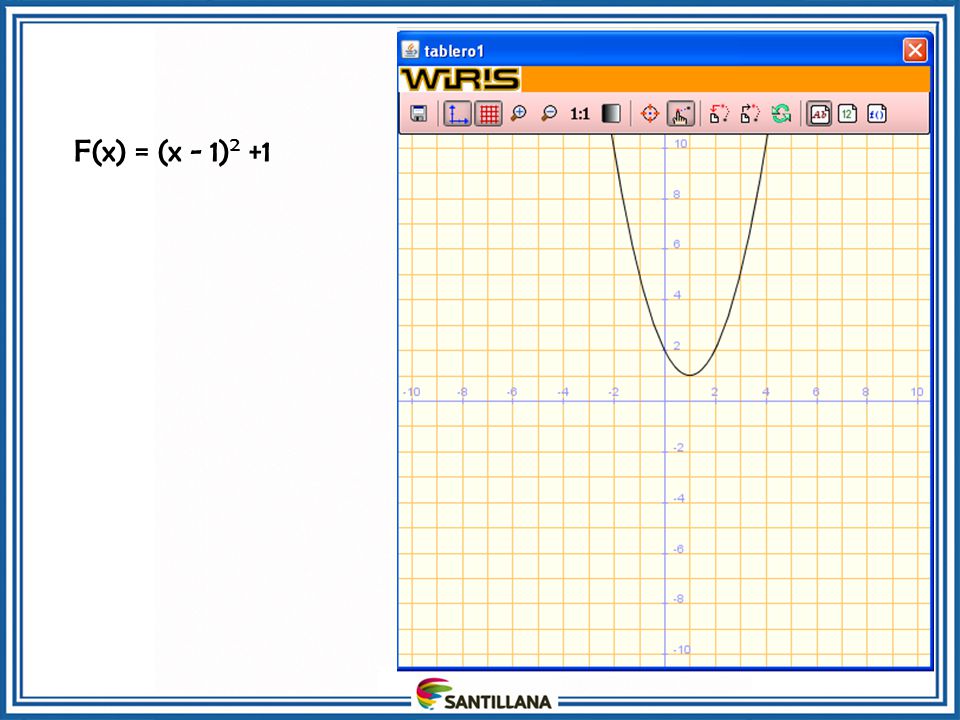Click the orange crosshair center icon

pos(650,114)
